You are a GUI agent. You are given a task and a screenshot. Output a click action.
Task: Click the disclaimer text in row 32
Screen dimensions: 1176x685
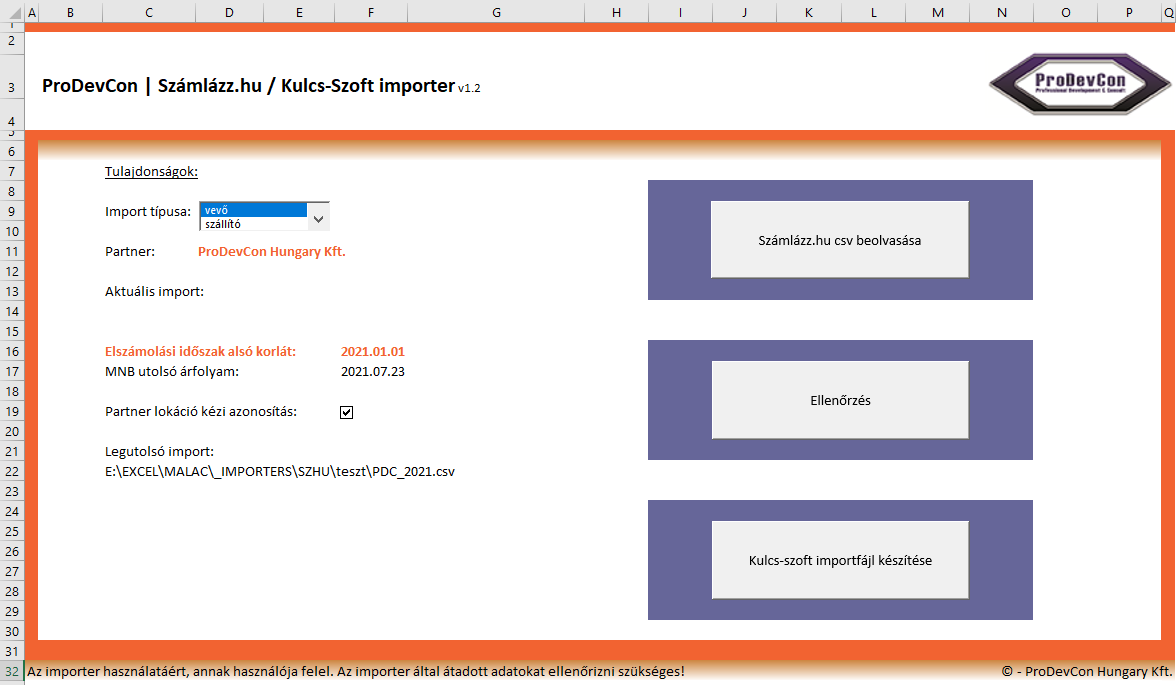(x=356, y=671)
